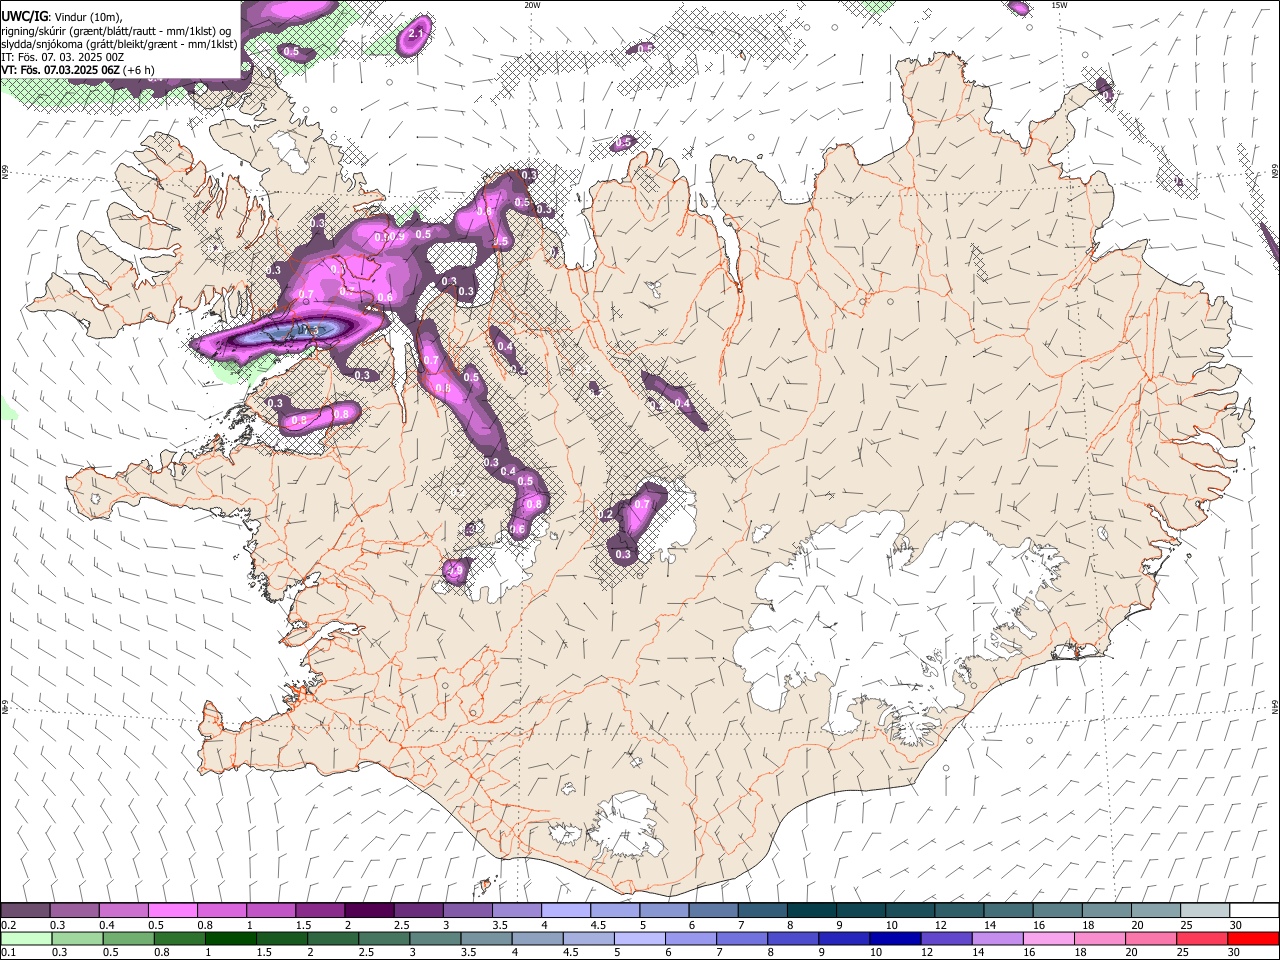Pick white upper swatch at 30

tap(1254, 911)
